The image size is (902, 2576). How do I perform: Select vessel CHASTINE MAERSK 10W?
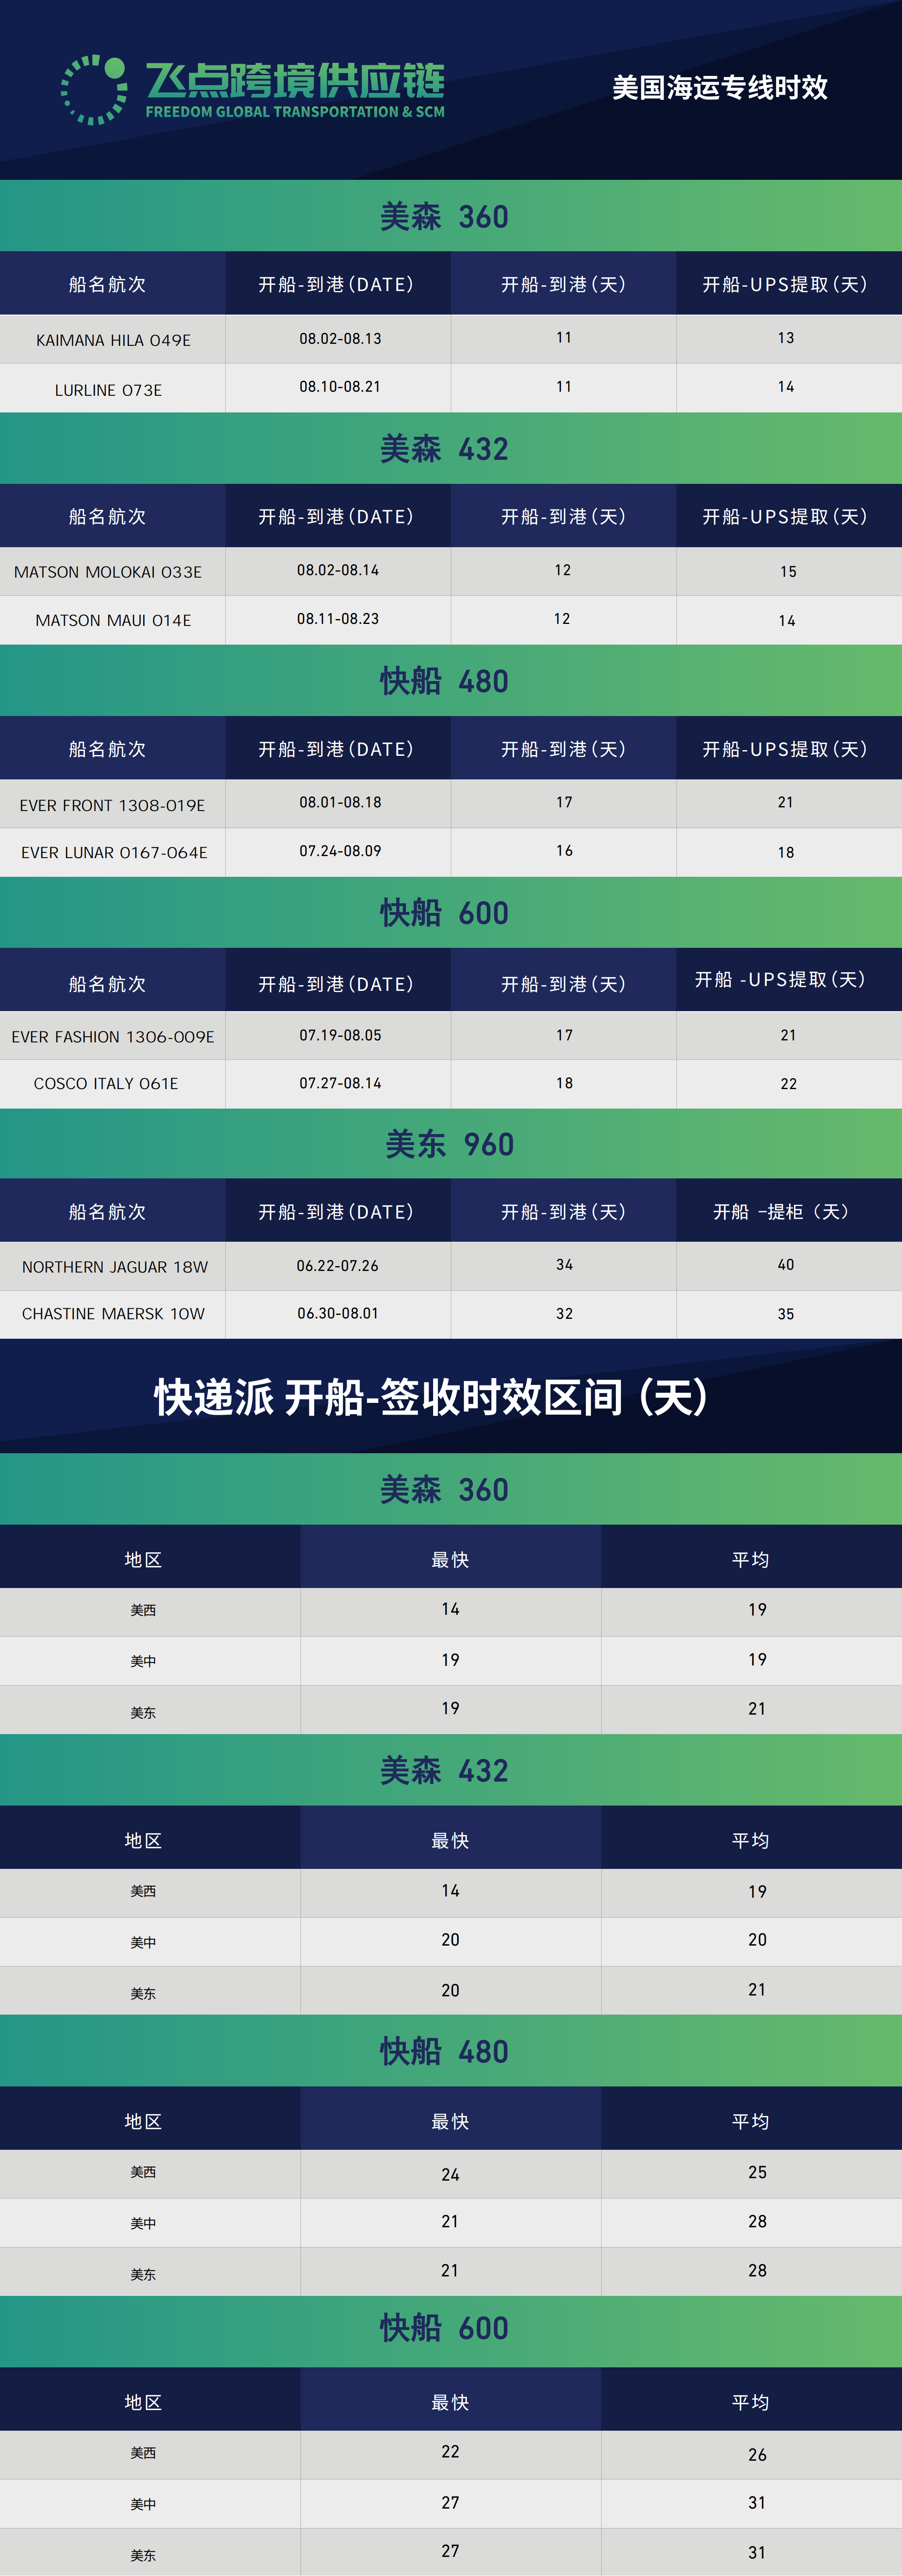click(x=113, y=1314)
